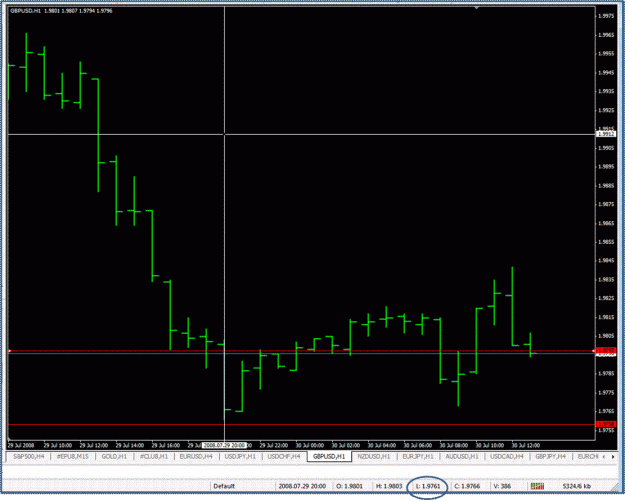Click the L: 1.9761 low price field
The height and width of the screenshot is (501, 625).
pos(428,486)
